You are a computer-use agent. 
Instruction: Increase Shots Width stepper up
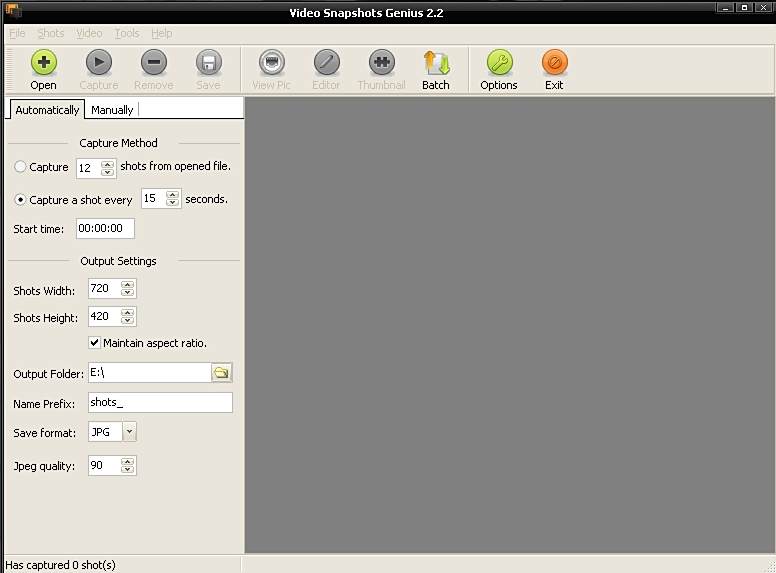(128, 285)
